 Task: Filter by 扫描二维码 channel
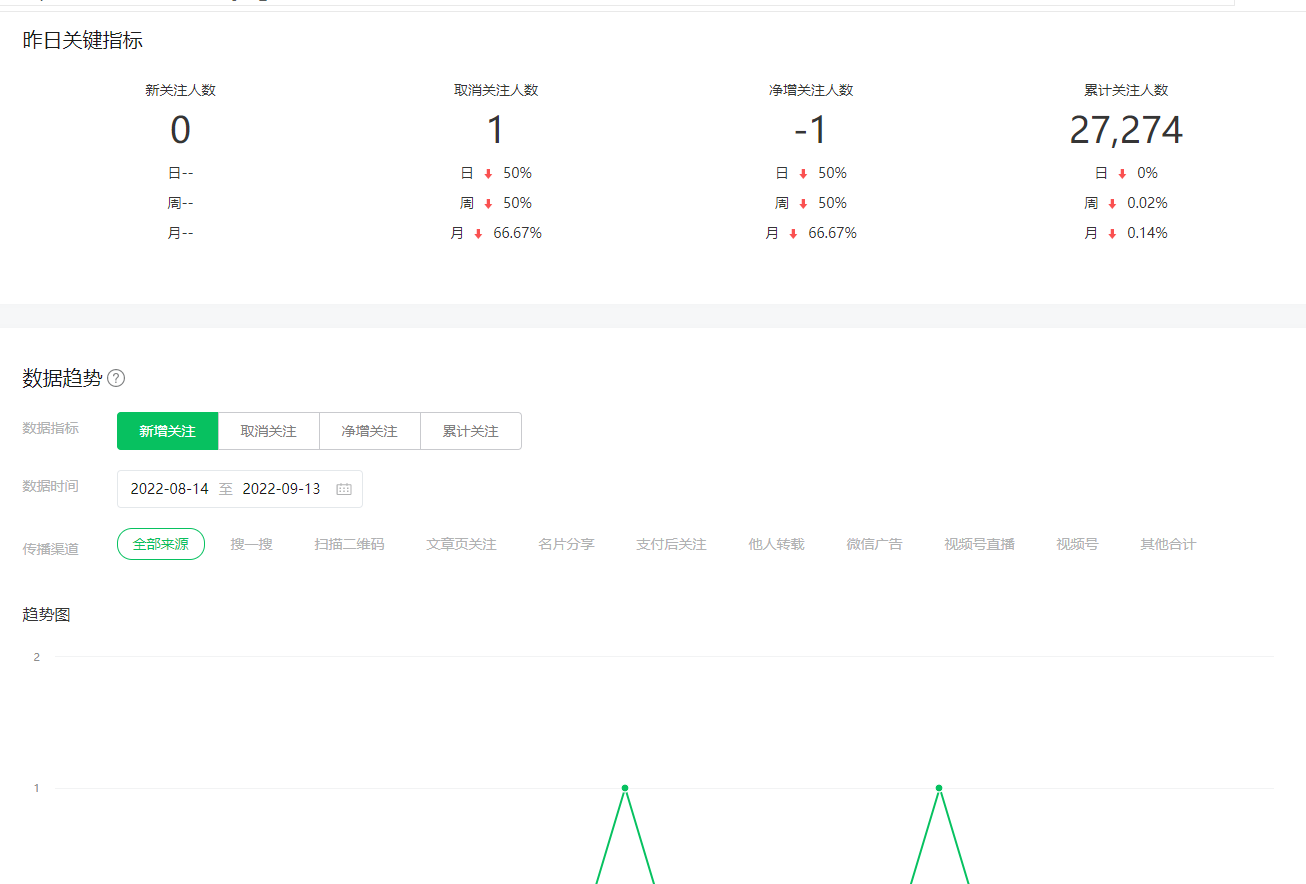click(349, 544)
